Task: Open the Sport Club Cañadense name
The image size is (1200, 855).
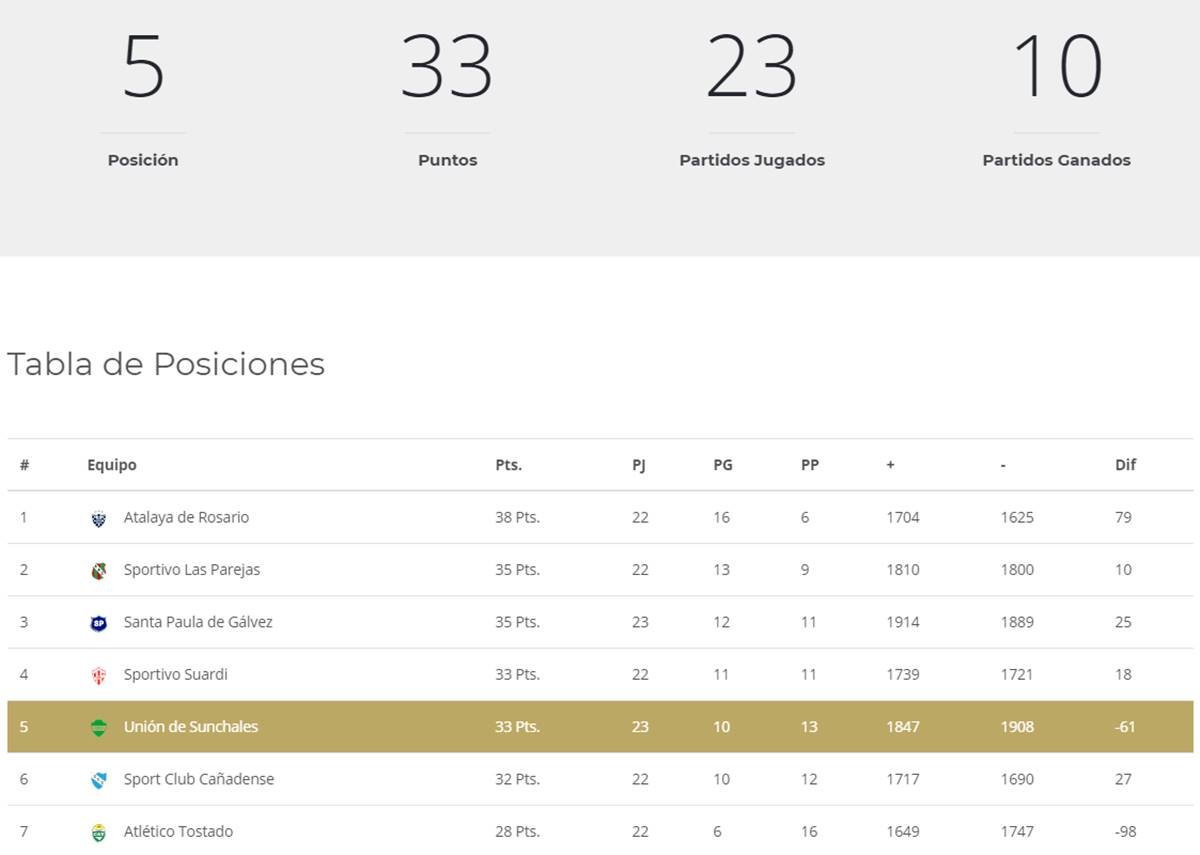Action: 198,779
